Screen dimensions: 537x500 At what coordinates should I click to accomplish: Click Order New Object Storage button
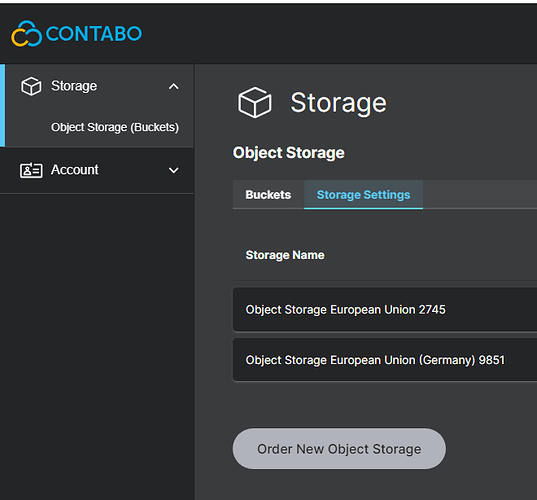click(339, 449)
